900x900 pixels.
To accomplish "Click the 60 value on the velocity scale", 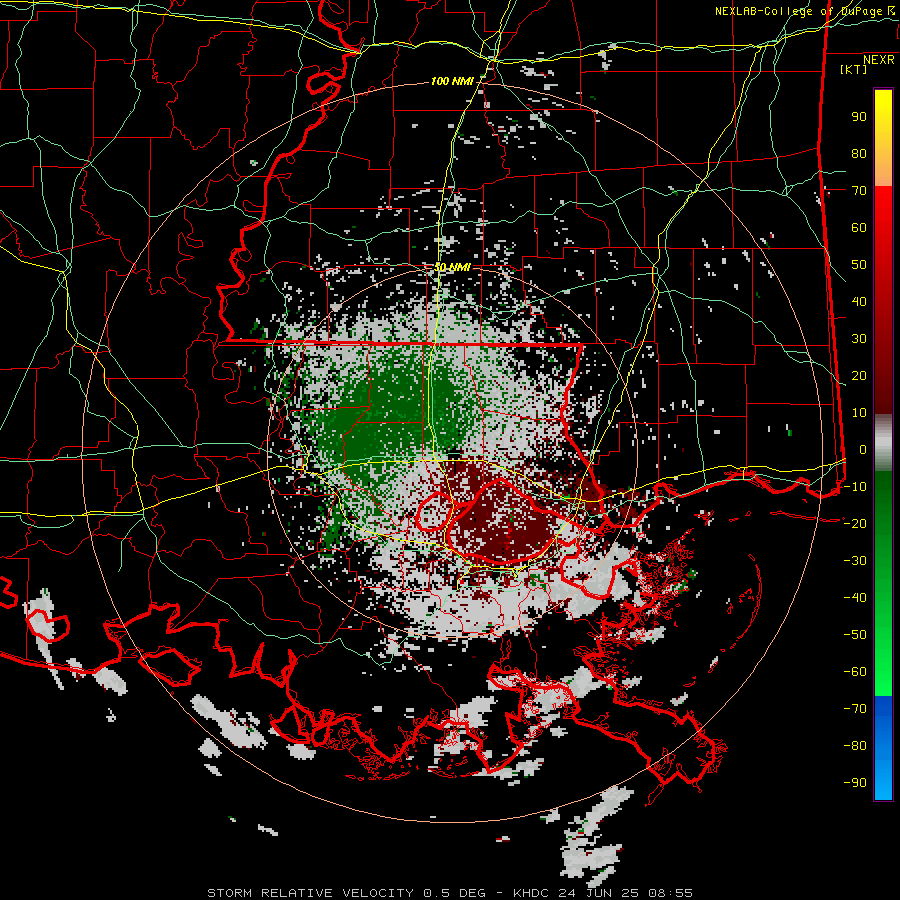I will point(859,228).
